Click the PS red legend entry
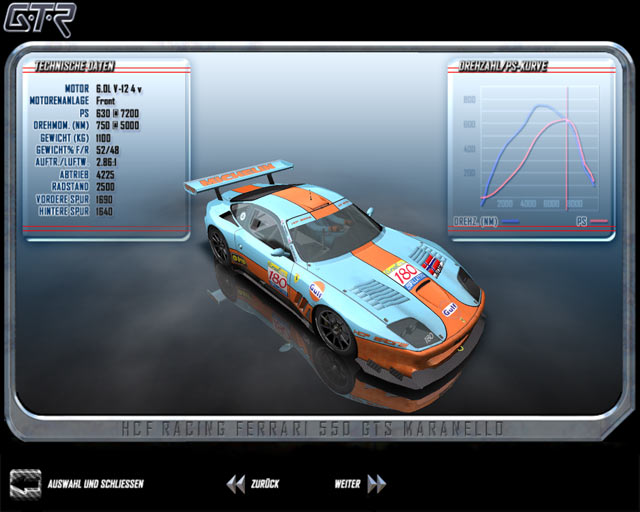 592,222
